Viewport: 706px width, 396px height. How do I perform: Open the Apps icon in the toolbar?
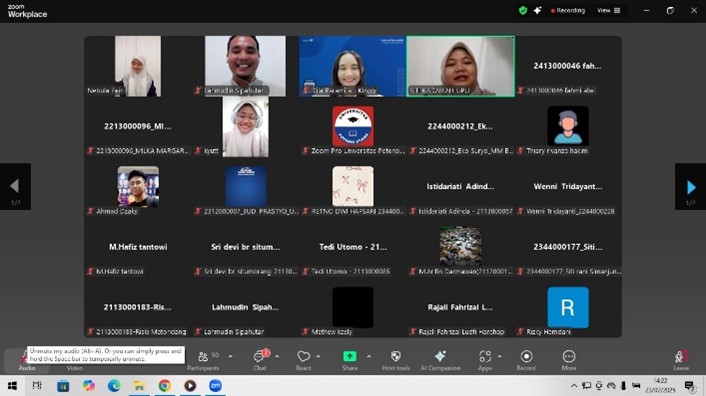(485, 360)
